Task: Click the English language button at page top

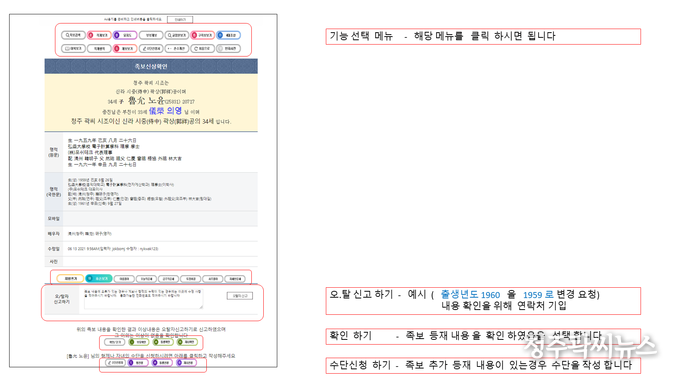Action: (x=180, y=20)
